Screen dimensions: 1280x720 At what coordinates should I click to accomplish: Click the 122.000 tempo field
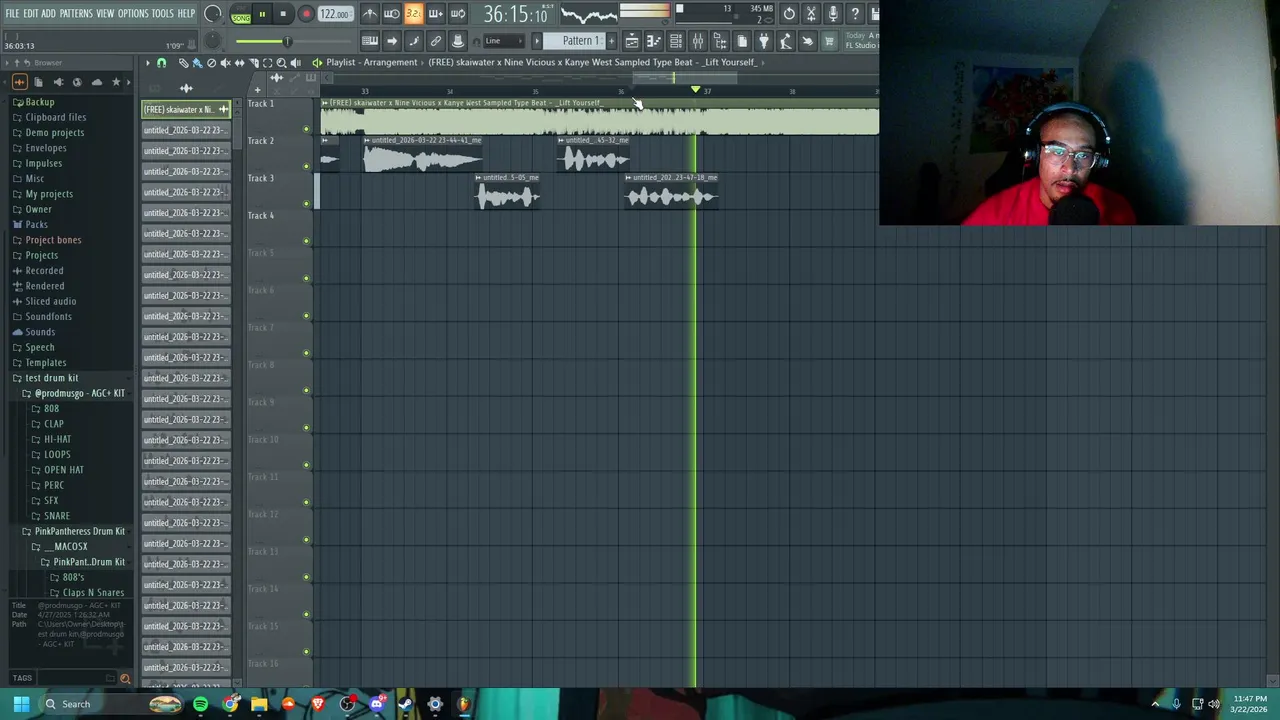tap(335, 14)
